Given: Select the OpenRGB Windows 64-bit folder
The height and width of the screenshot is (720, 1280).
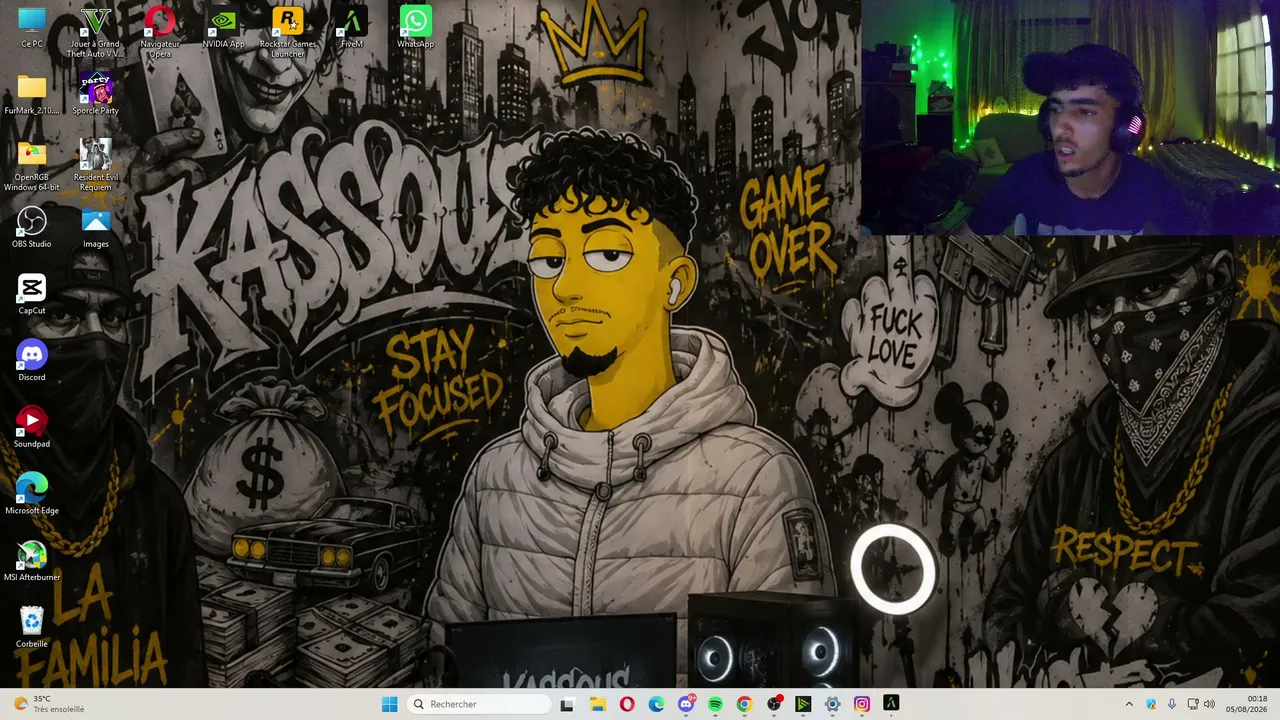Looking at the screenshot, I should (x=32, y=166).
